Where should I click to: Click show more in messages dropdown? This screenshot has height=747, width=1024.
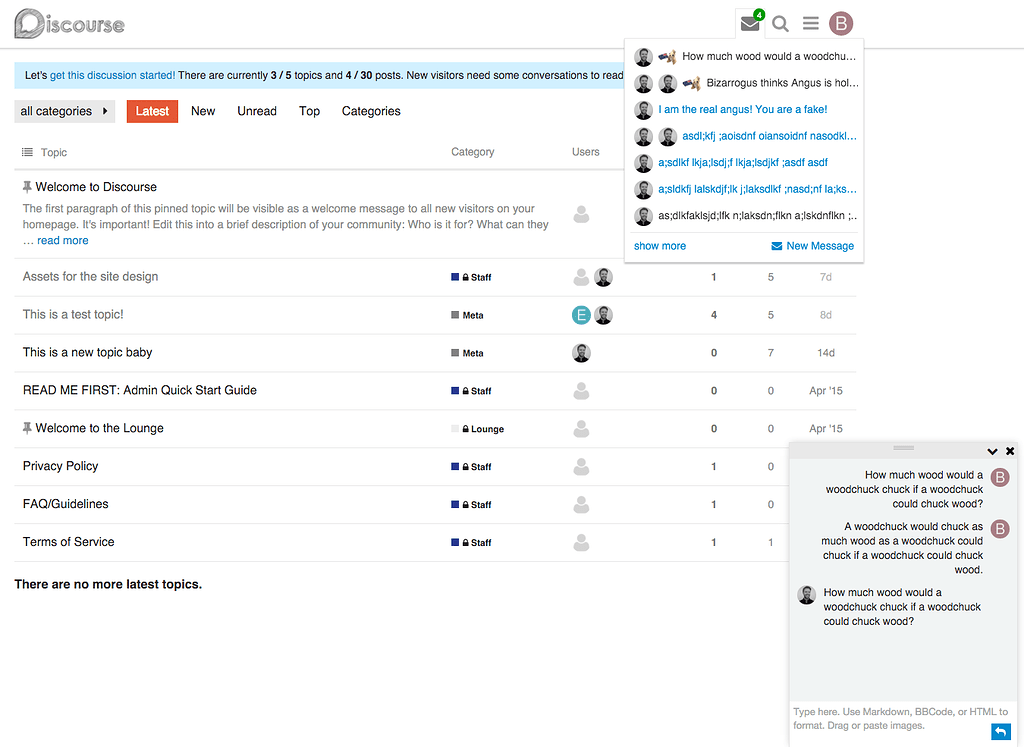click(x=660, y=246)
